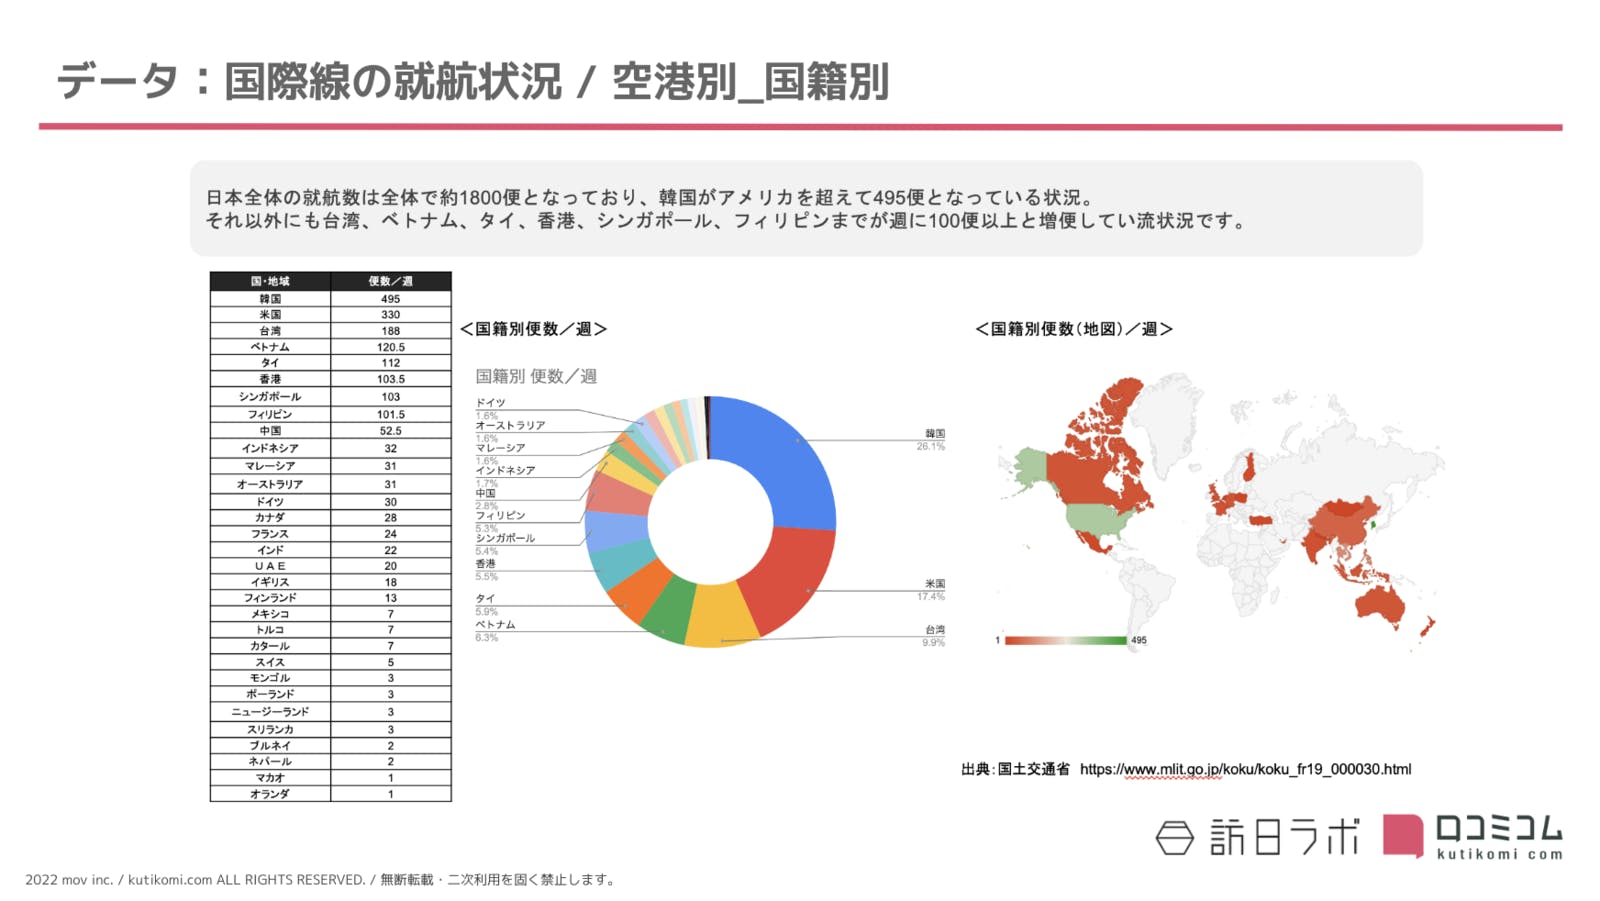
Task: Click the ベトナム table cell
Action: coord(270,347)
